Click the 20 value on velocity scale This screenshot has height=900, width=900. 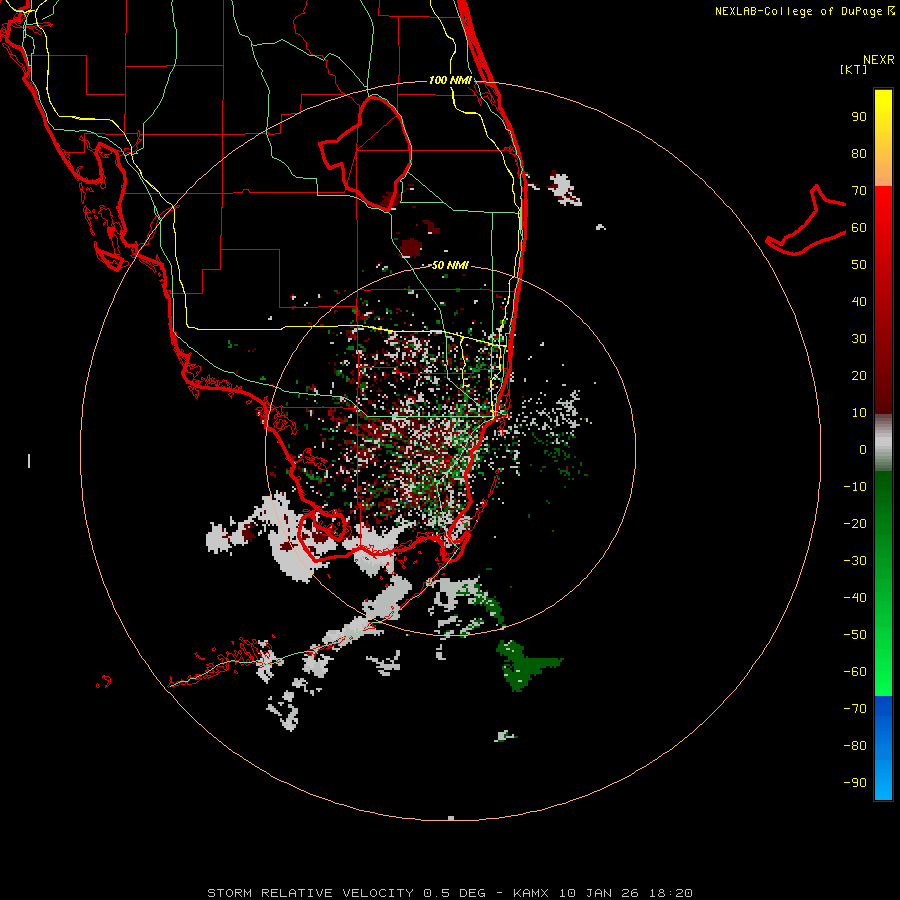(x=859, y=376)
